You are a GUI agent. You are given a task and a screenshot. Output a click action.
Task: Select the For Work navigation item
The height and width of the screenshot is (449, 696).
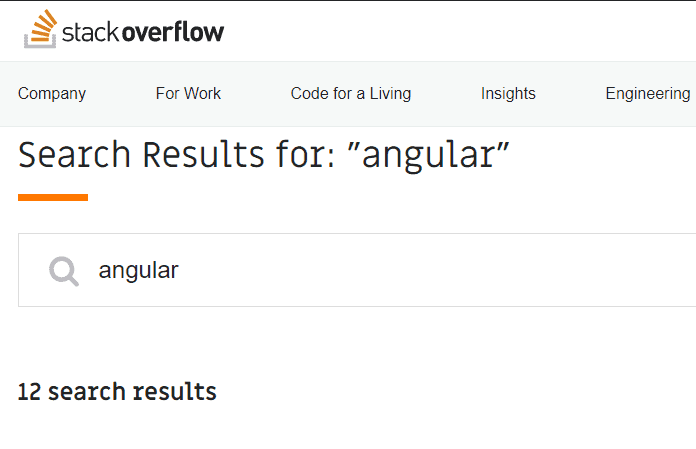coord(188,94)
